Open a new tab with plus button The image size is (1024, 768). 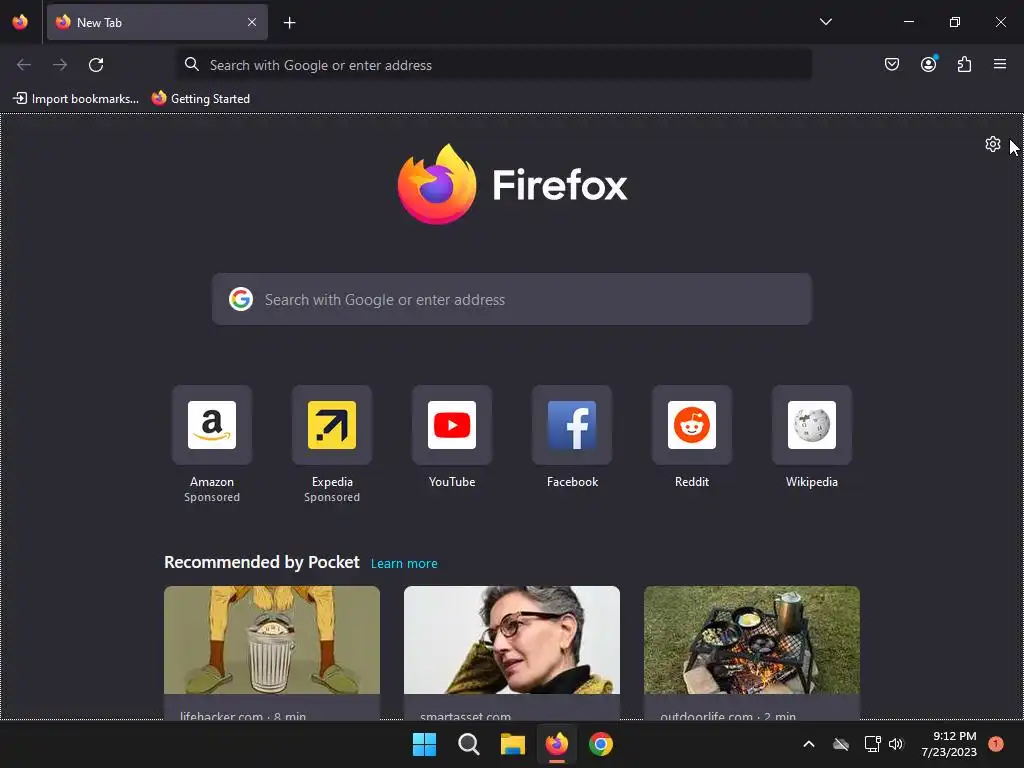point(289,23)
